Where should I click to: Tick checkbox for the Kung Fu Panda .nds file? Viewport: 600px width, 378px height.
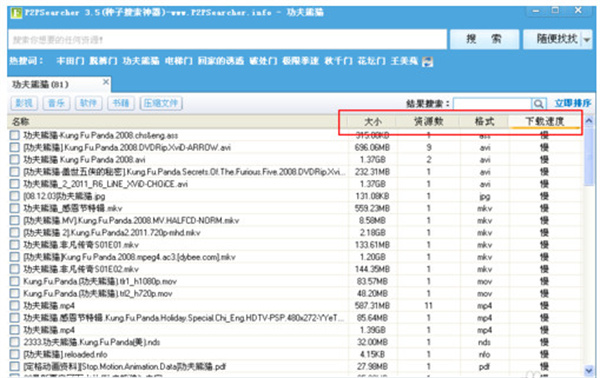(x=15, y=342)
